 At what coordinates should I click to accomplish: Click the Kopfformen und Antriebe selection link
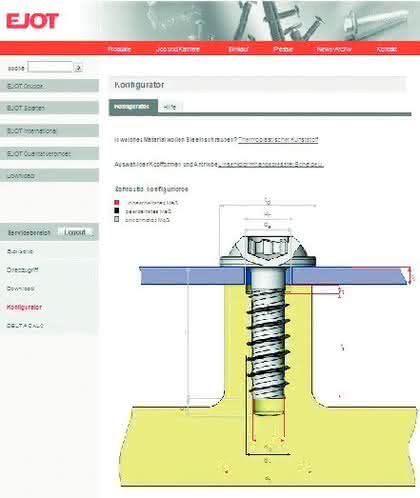pos(271,164)
